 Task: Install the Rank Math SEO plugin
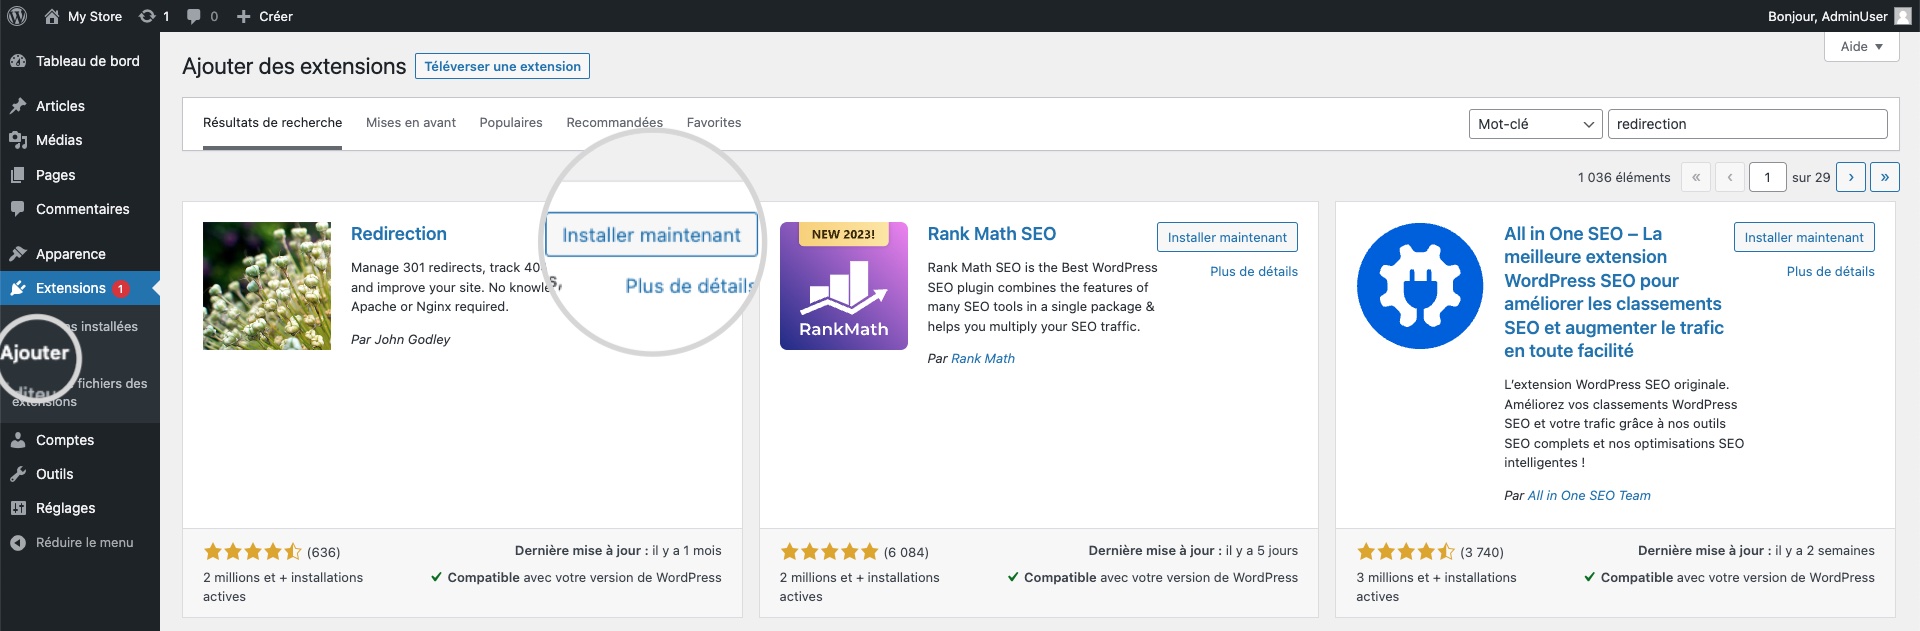(x=1227, y=237)
